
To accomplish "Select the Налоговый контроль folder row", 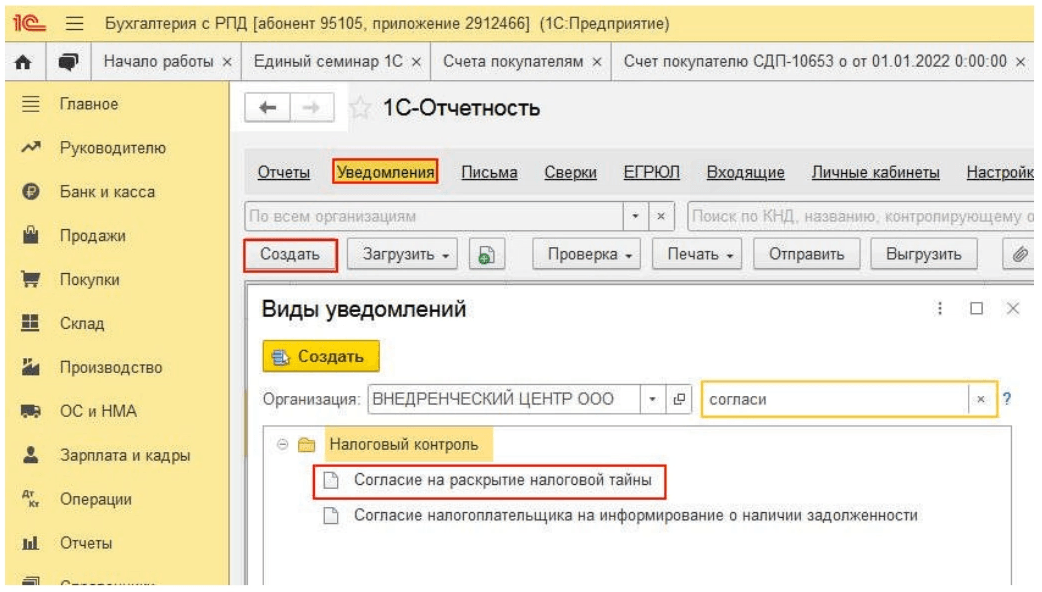I will [x=403, y=444].
